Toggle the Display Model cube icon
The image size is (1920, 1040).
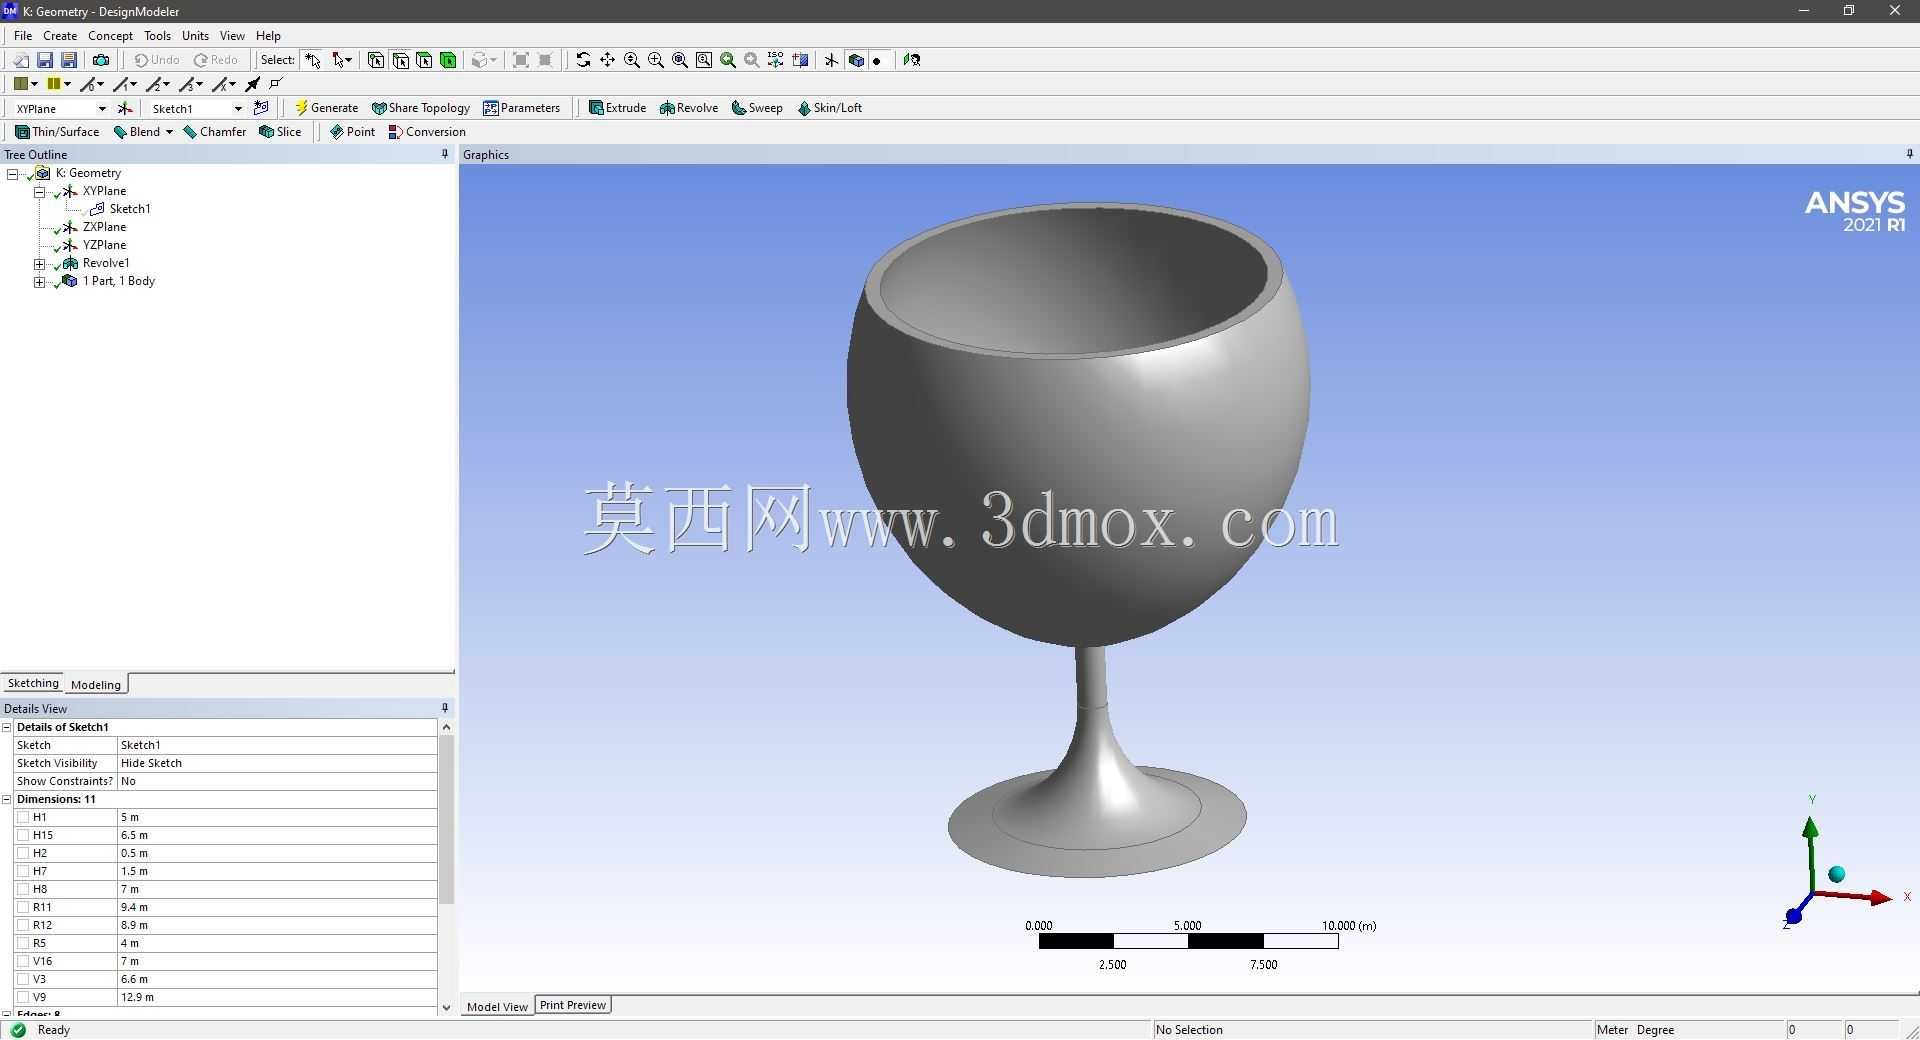pos(856,60)
